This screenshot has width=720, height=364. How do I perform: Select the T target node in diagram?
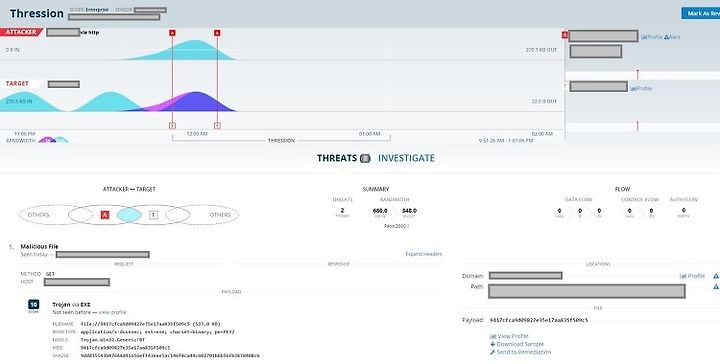point(153,214)
